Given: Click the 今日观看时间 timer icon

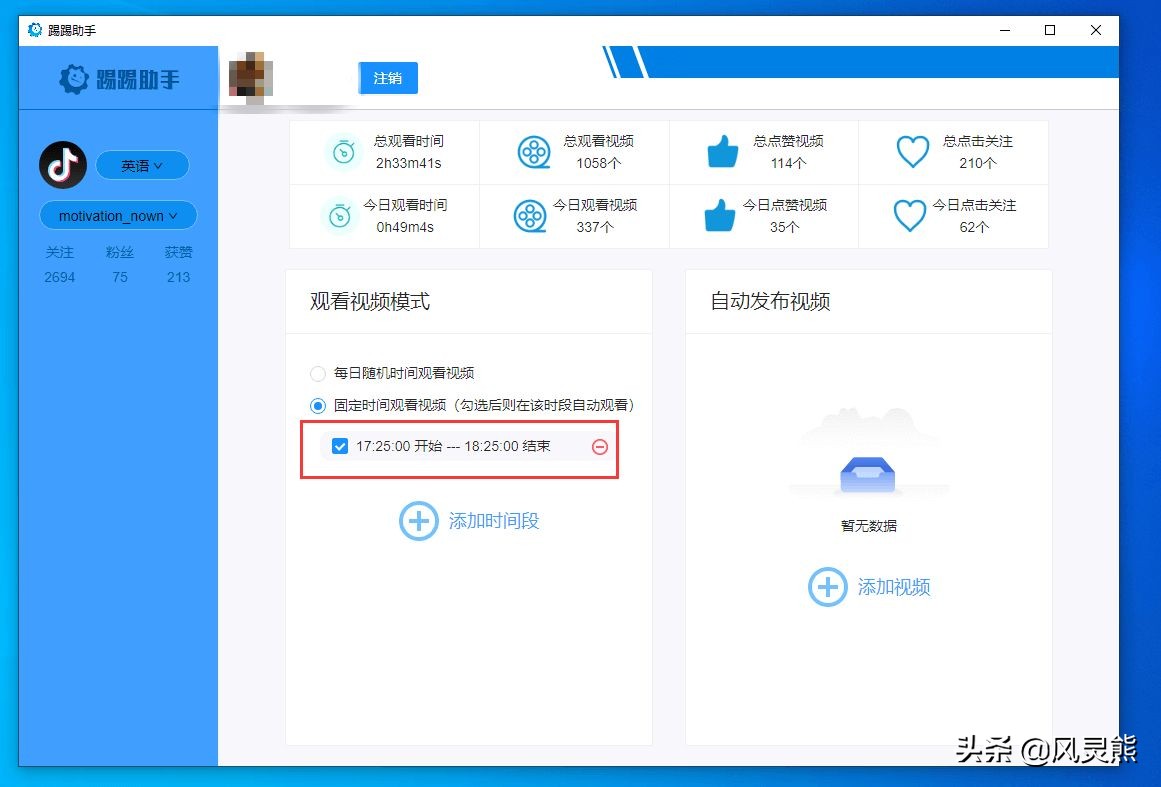Looking at the screenshot, I should 343,216.
